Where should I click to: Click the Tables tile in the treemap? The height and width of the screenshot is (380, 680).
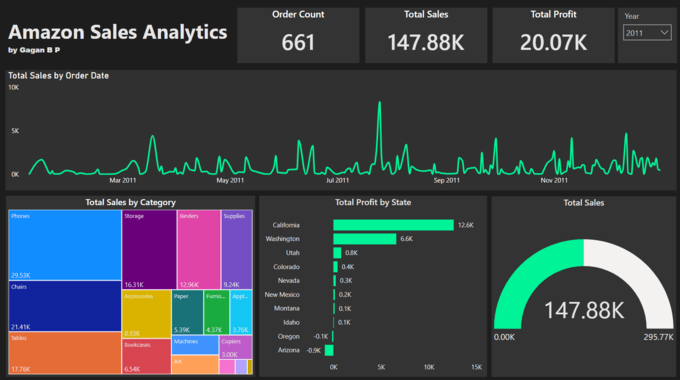point(65,353)
